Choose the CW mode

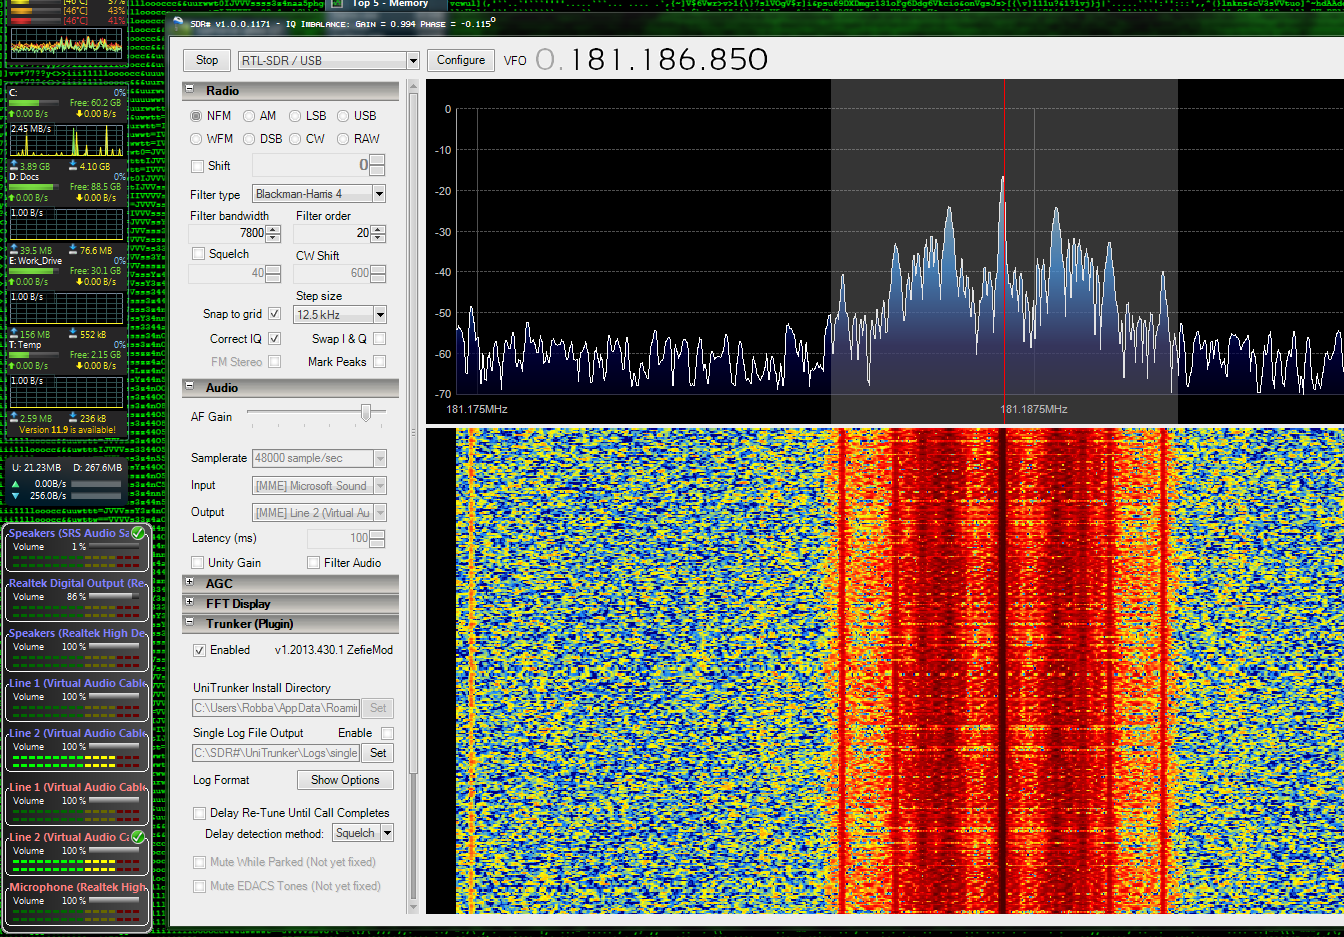click(x=295, y=139)
